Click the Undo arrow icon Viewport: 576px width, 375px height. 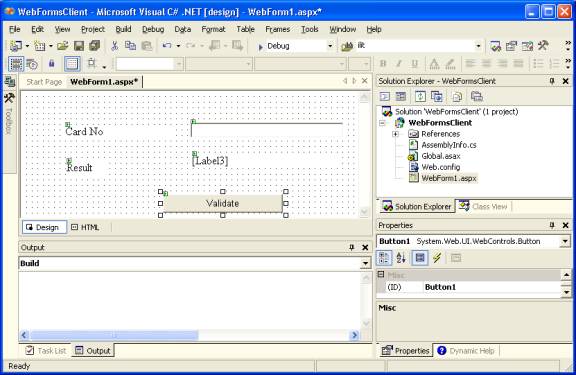point(167,46)
